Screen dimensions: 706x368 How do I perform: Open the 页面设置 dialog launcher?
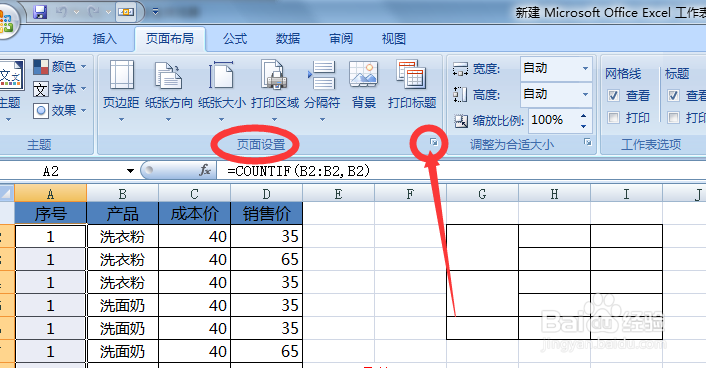(x=433, y=142)
